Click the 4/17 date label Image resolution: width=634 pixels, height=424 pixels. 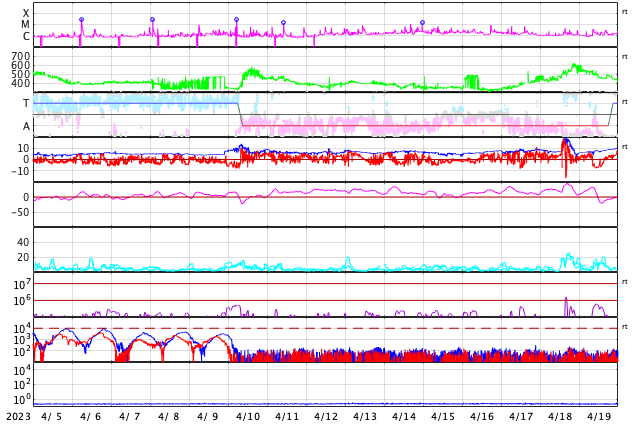pos(521,416)
